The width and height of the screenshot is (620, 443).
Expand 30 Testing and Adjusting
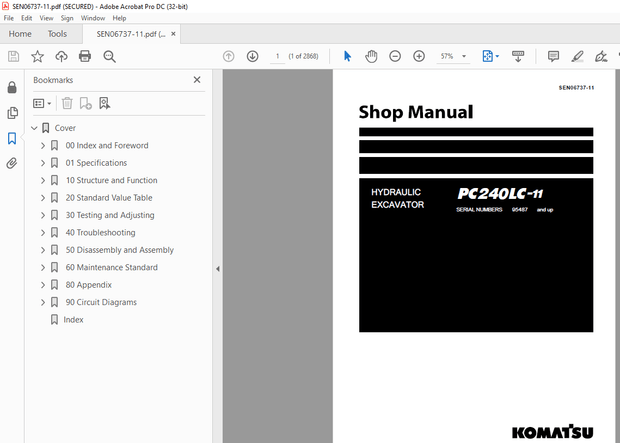click(x=43, y=215)
